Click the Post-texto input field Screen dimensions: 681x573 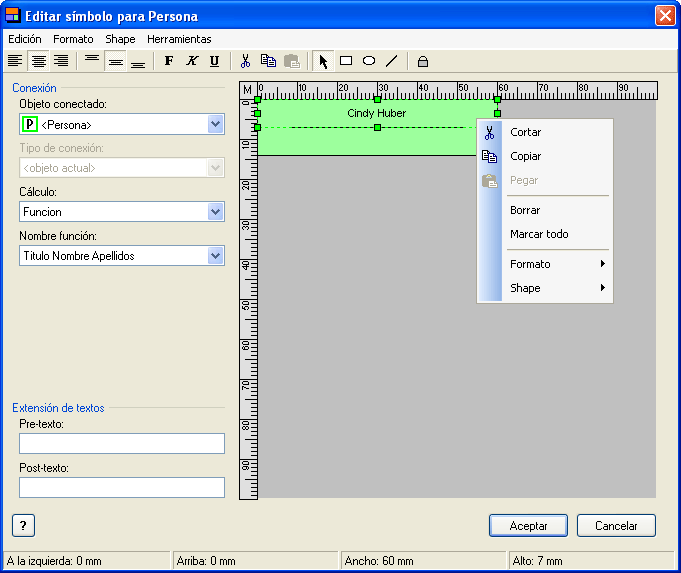coord(122,487)
